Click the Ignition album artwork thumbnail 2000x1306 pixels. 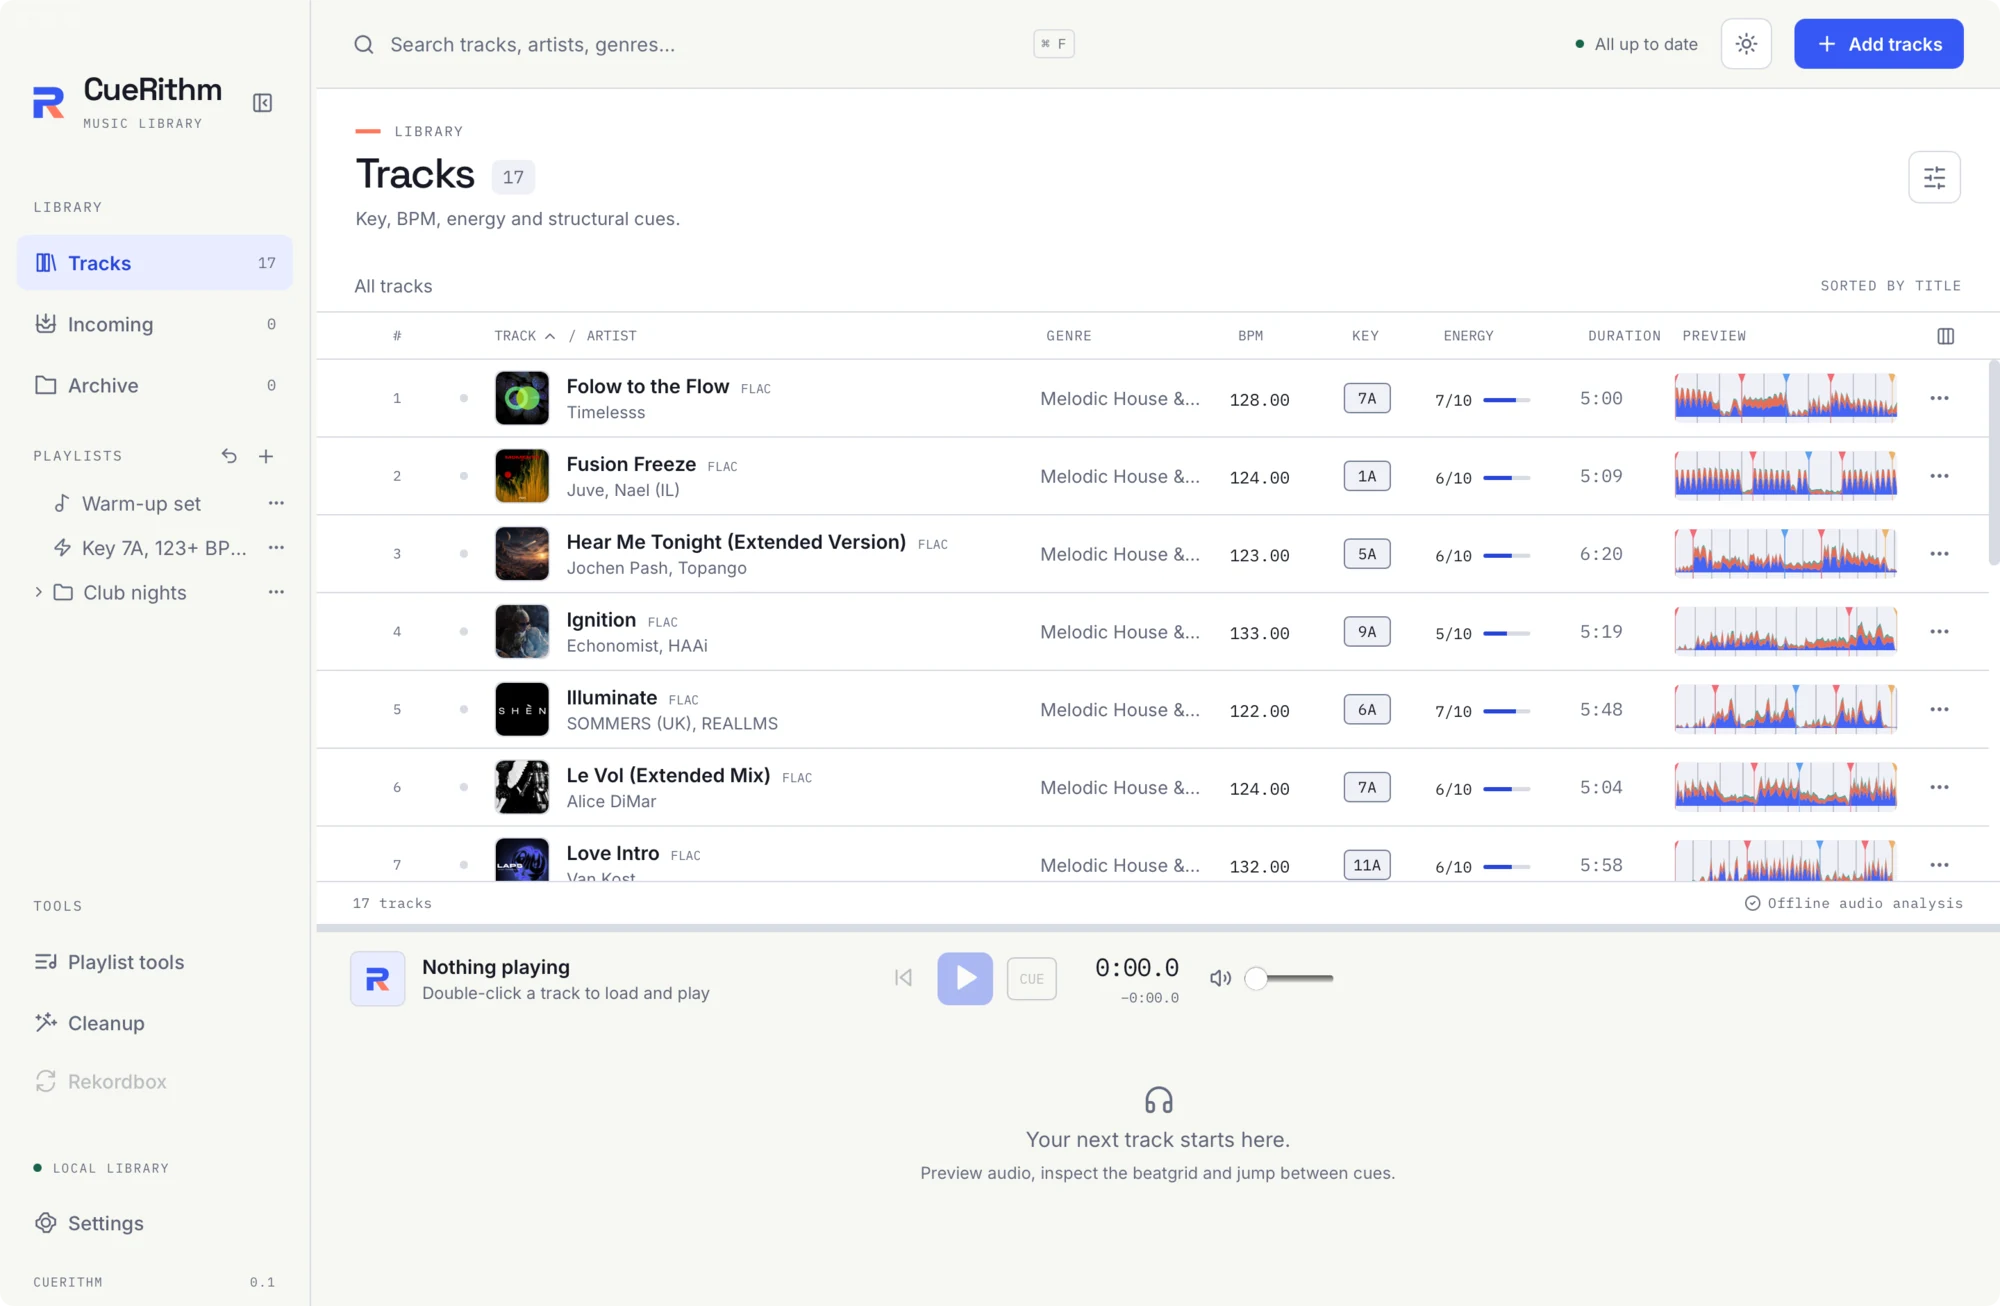(522, 632)
